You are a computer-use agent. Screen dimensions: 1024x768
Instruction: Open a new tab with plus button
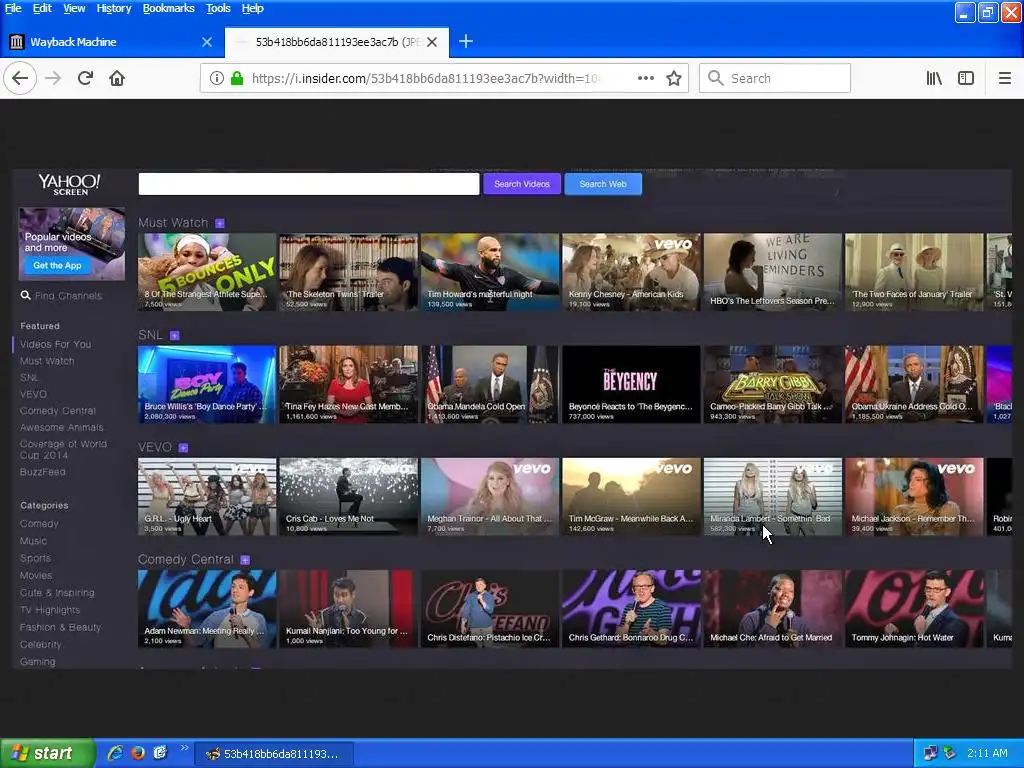pyautogui.click(x=466, y=42)
